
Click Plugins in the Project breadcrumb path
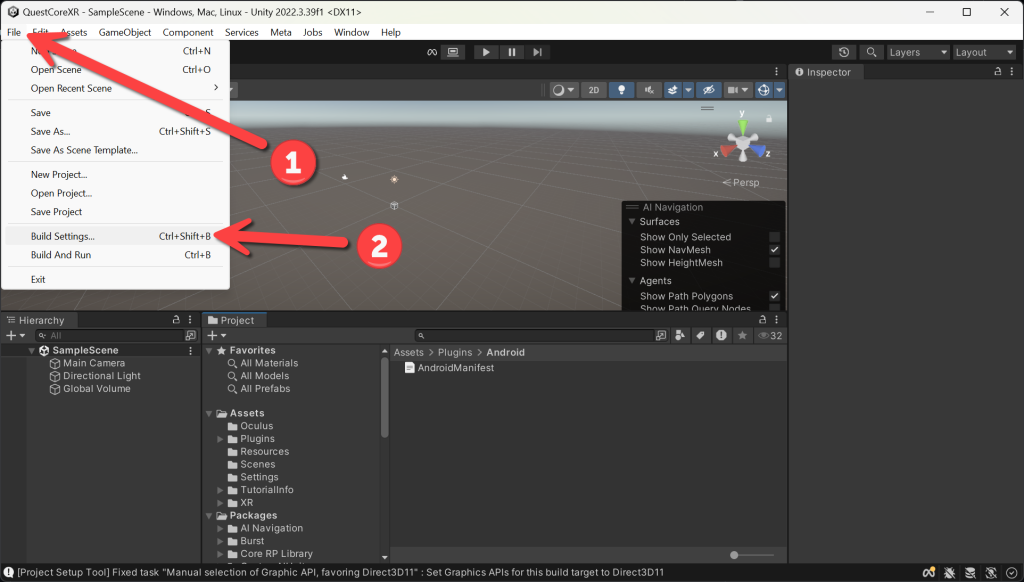click(455, 352)
